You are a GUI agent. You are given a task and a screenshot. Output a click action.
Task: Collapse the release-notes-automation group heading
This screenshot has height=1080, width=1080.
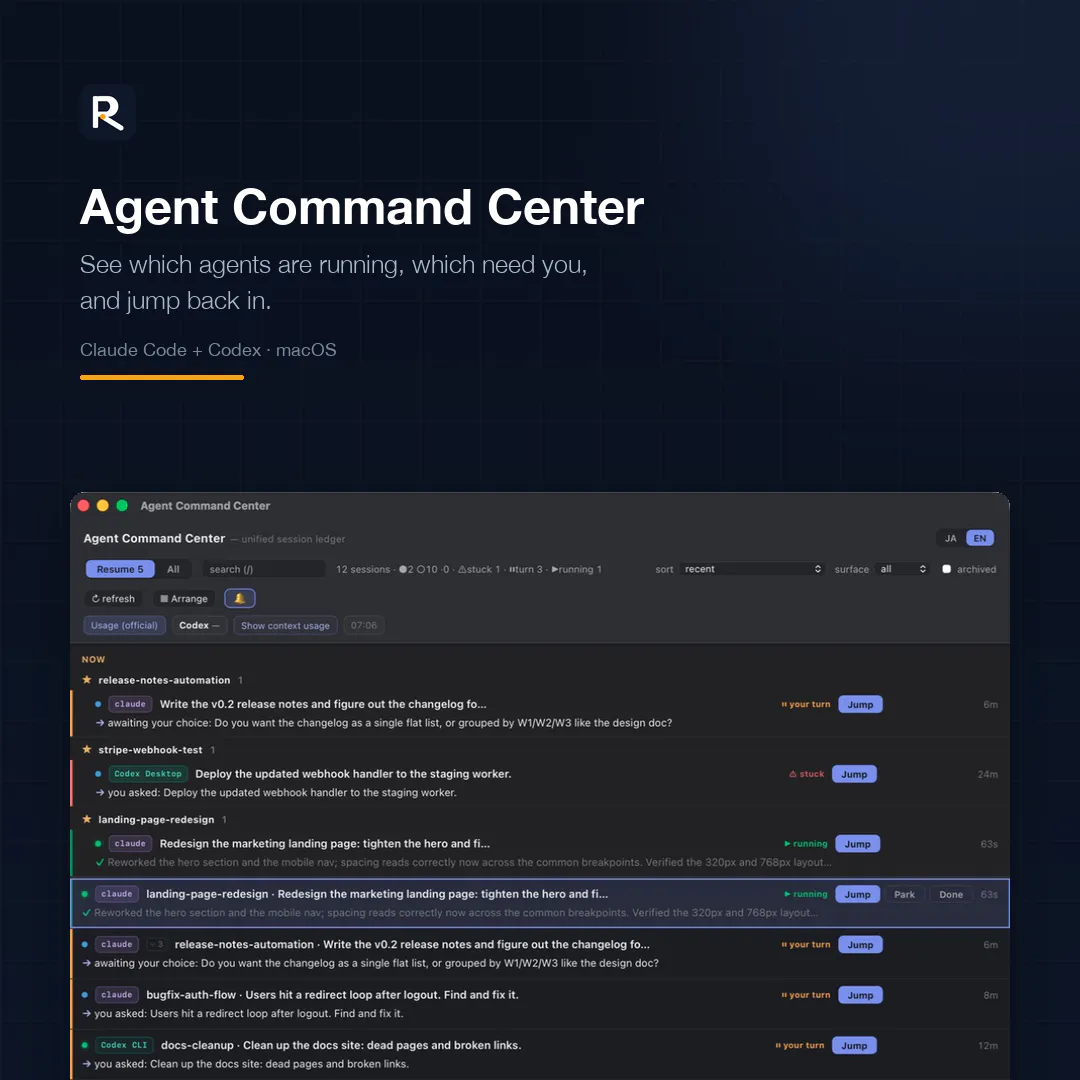click(164, 680)
